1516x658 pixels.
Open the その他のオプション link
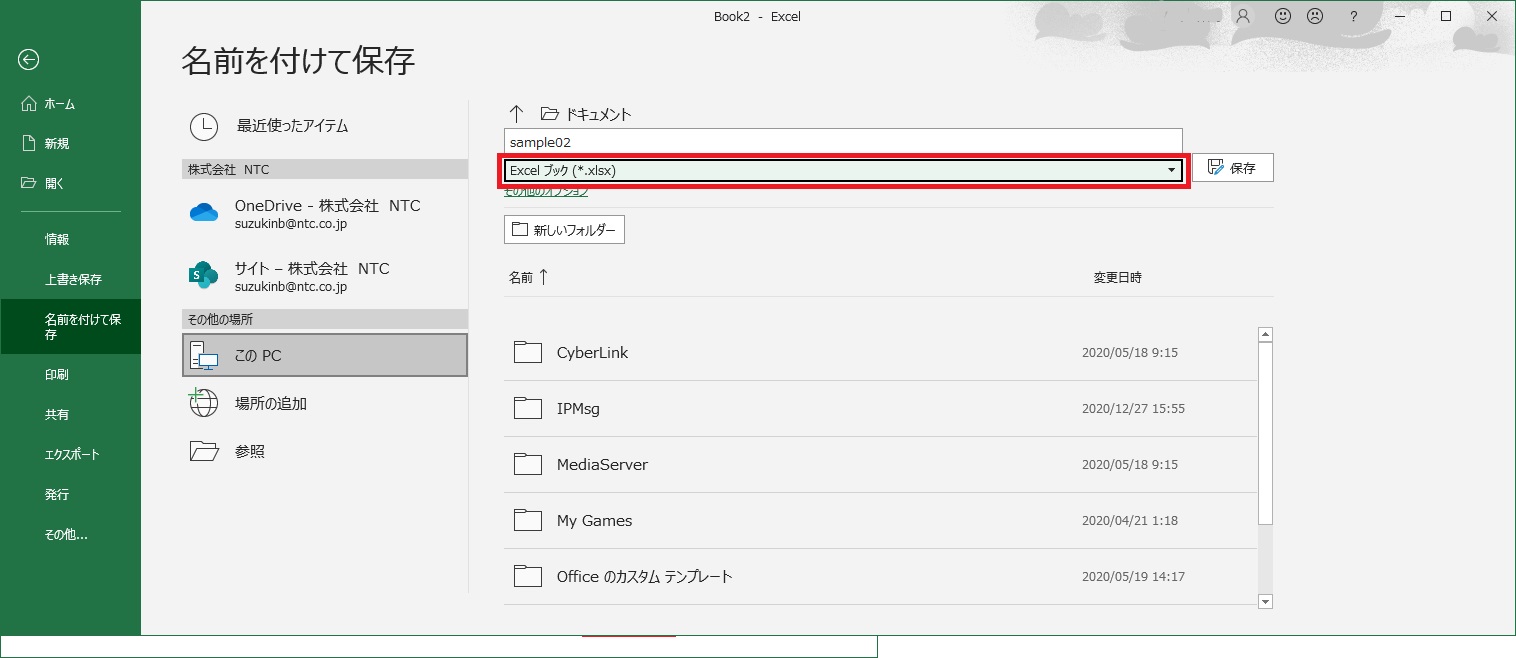tap(544, 191)
